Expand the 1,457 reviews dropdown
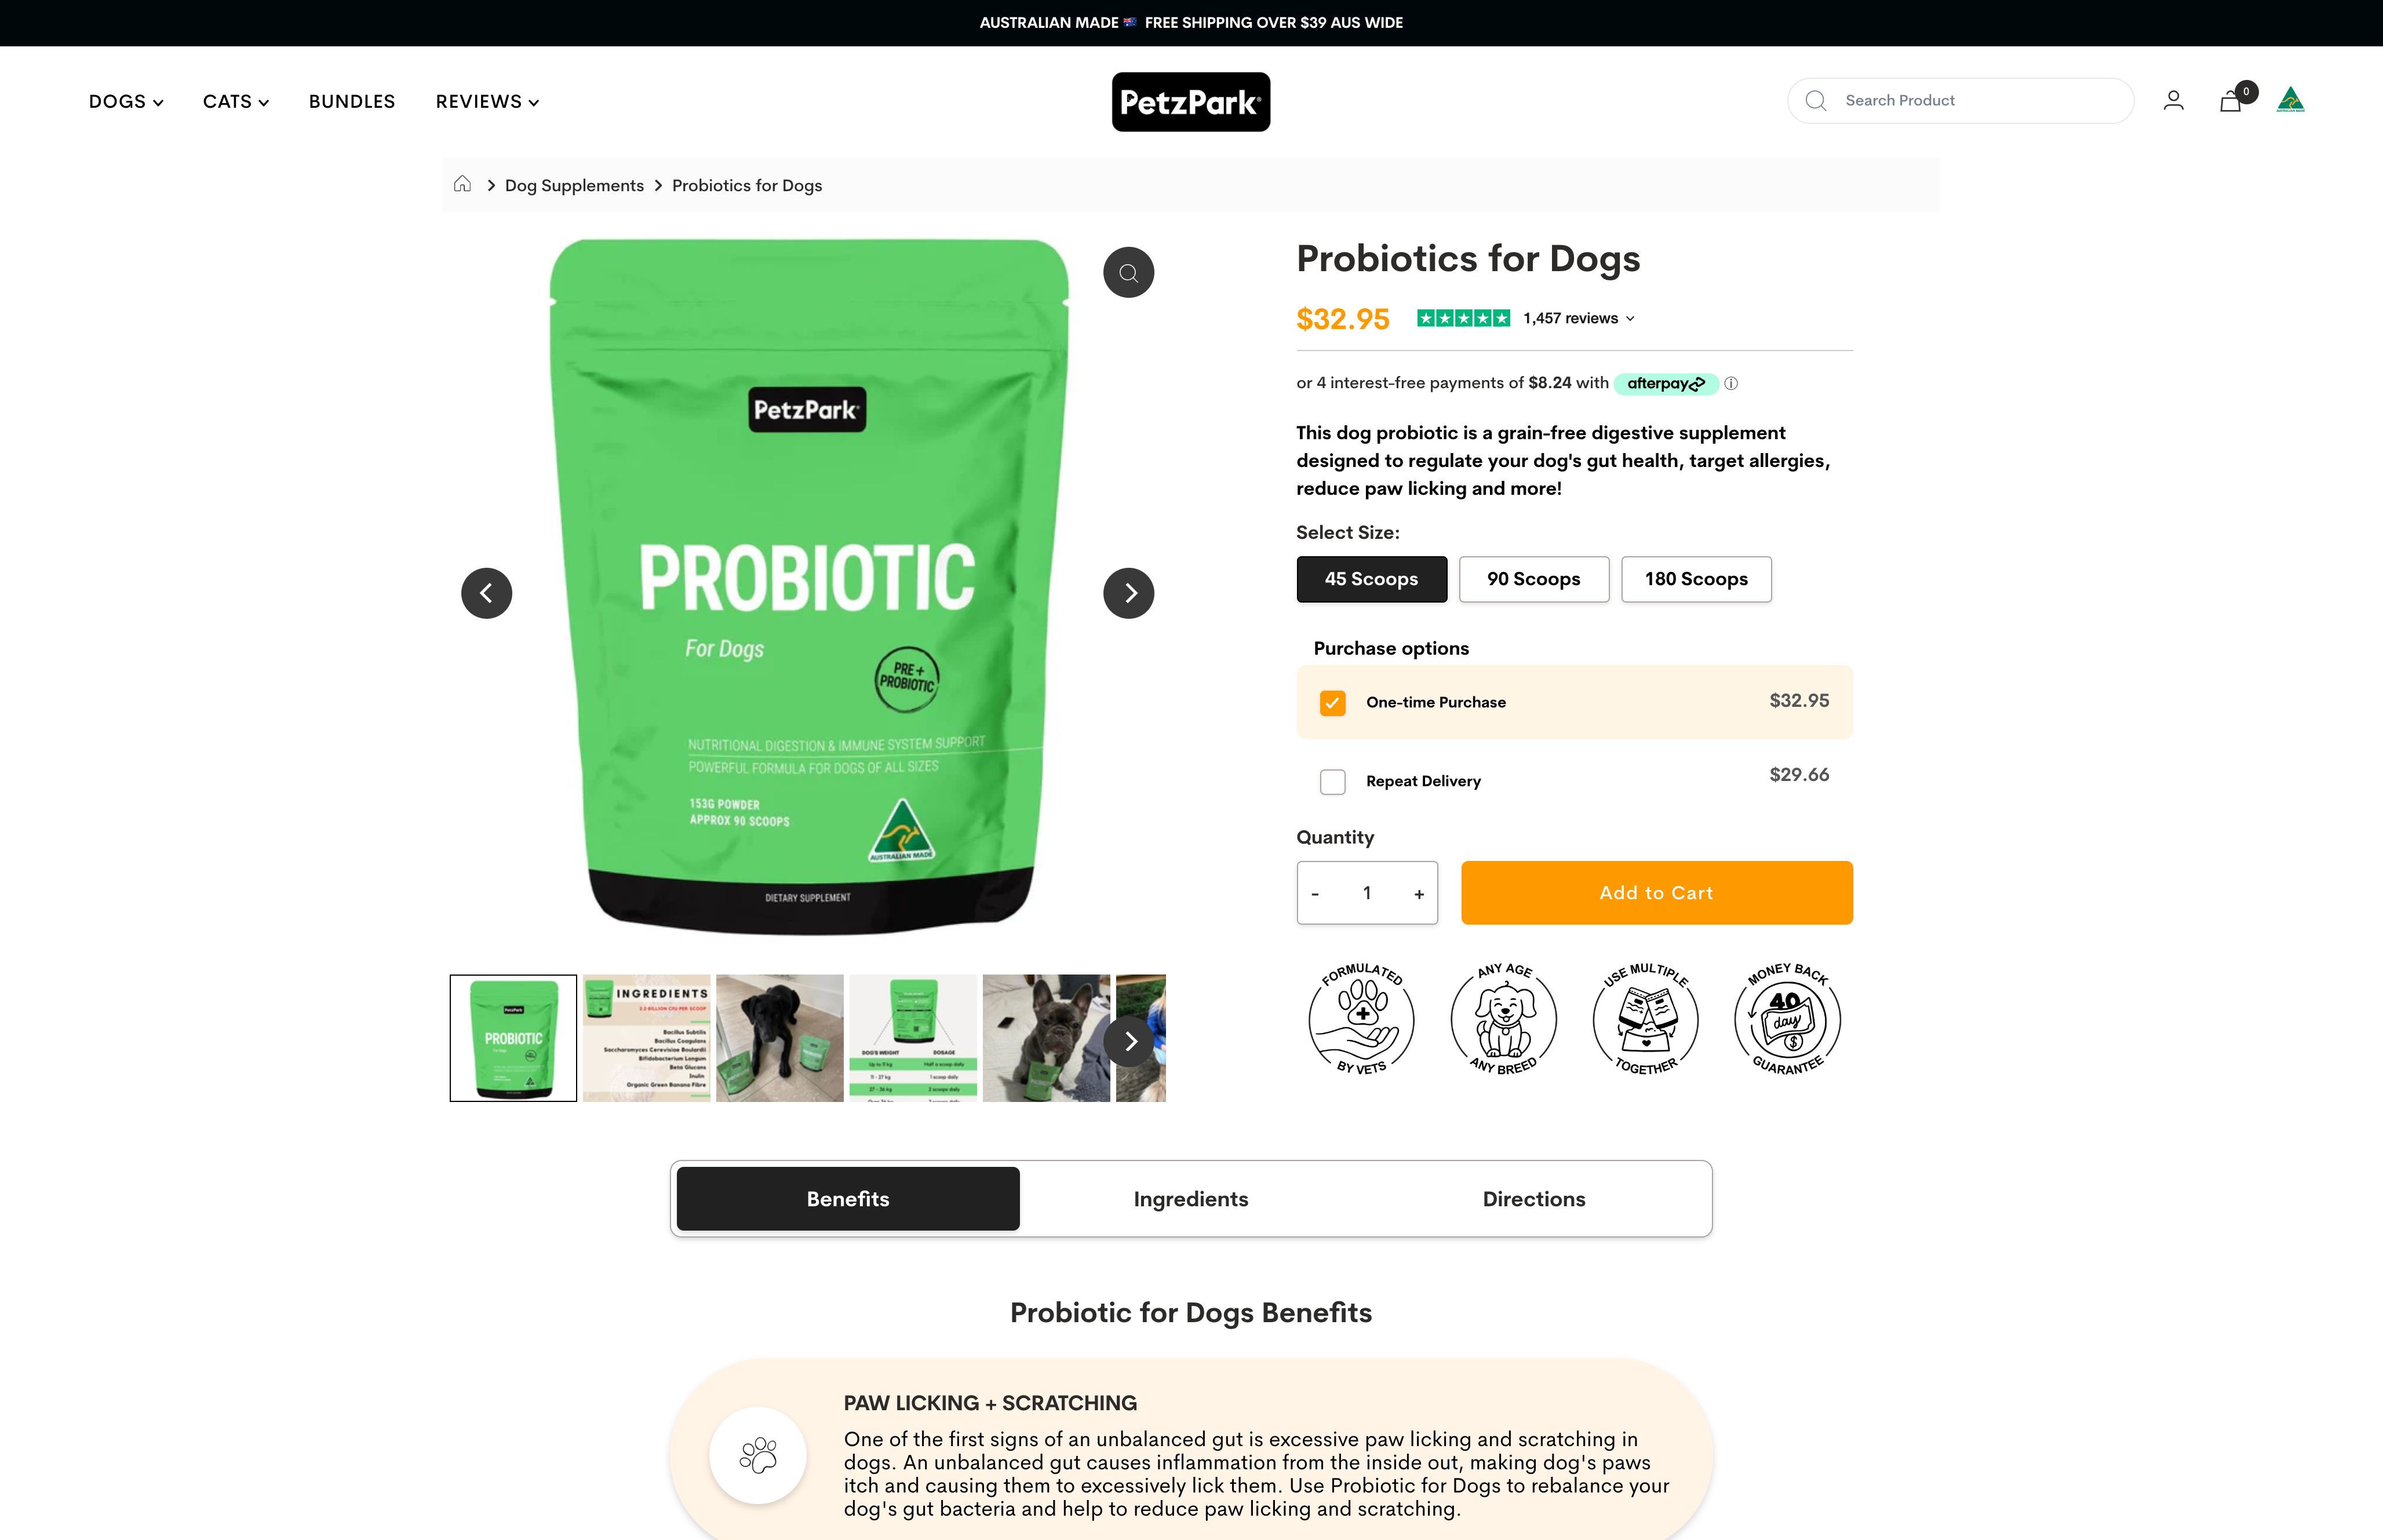2383x1540 pixels. click(1578, 318)
